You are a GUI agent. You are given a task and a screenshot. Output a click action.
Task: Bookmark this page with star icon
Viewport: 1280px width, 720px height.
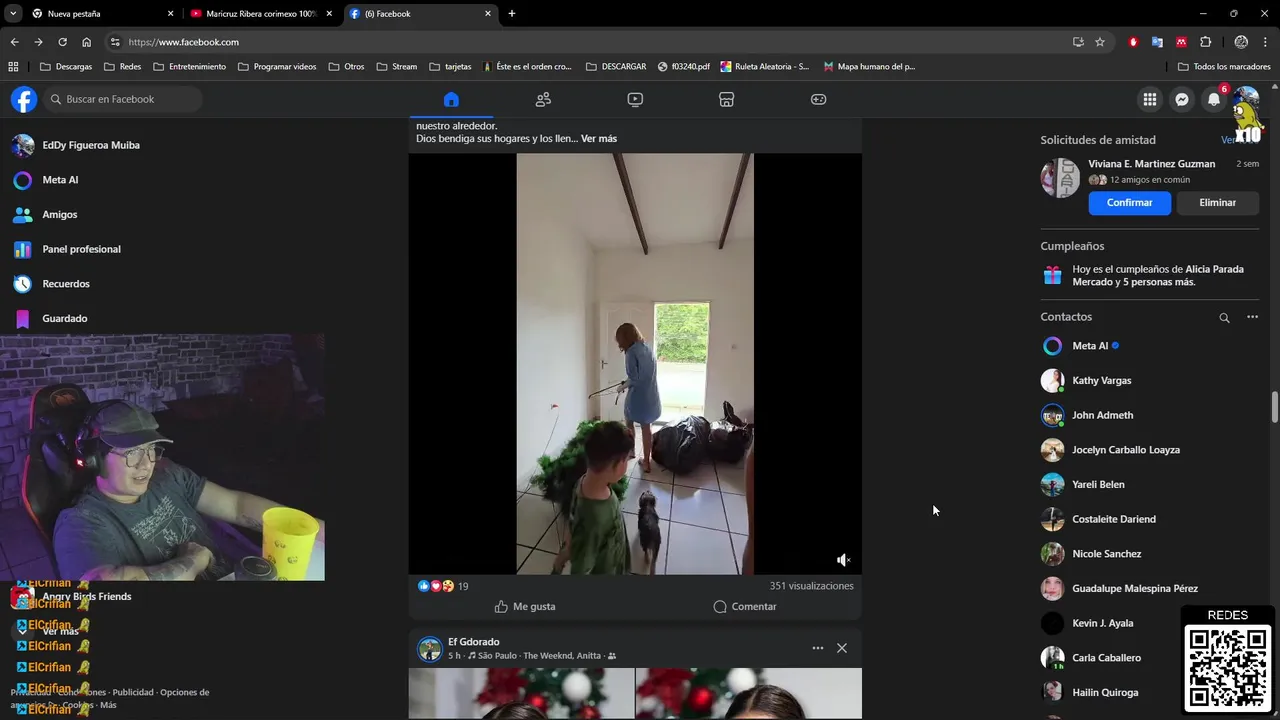click(1100, 42)
